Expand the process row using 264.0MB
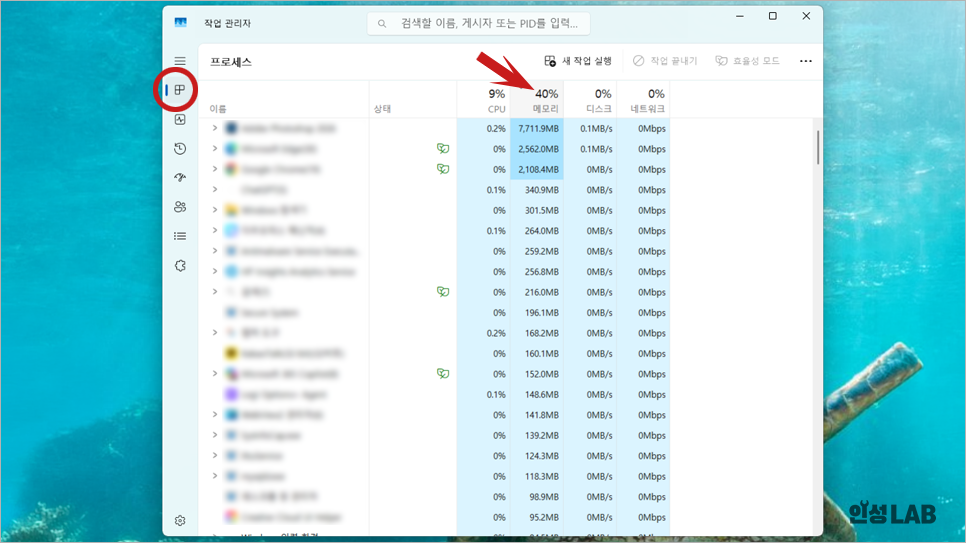The height and width of the screenshot is (543, 966). pyautogui.click(x=215, y=231)
